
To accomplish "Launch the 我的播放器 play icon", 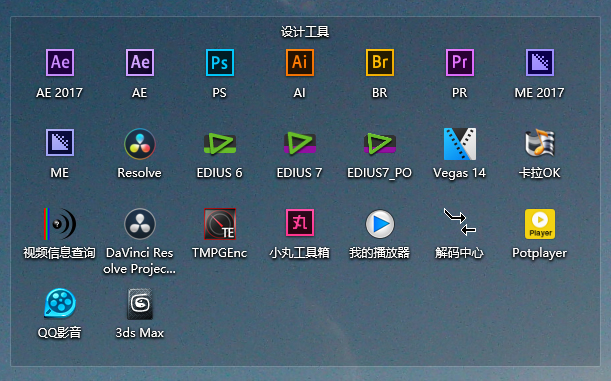I will [x=380, y=224].
